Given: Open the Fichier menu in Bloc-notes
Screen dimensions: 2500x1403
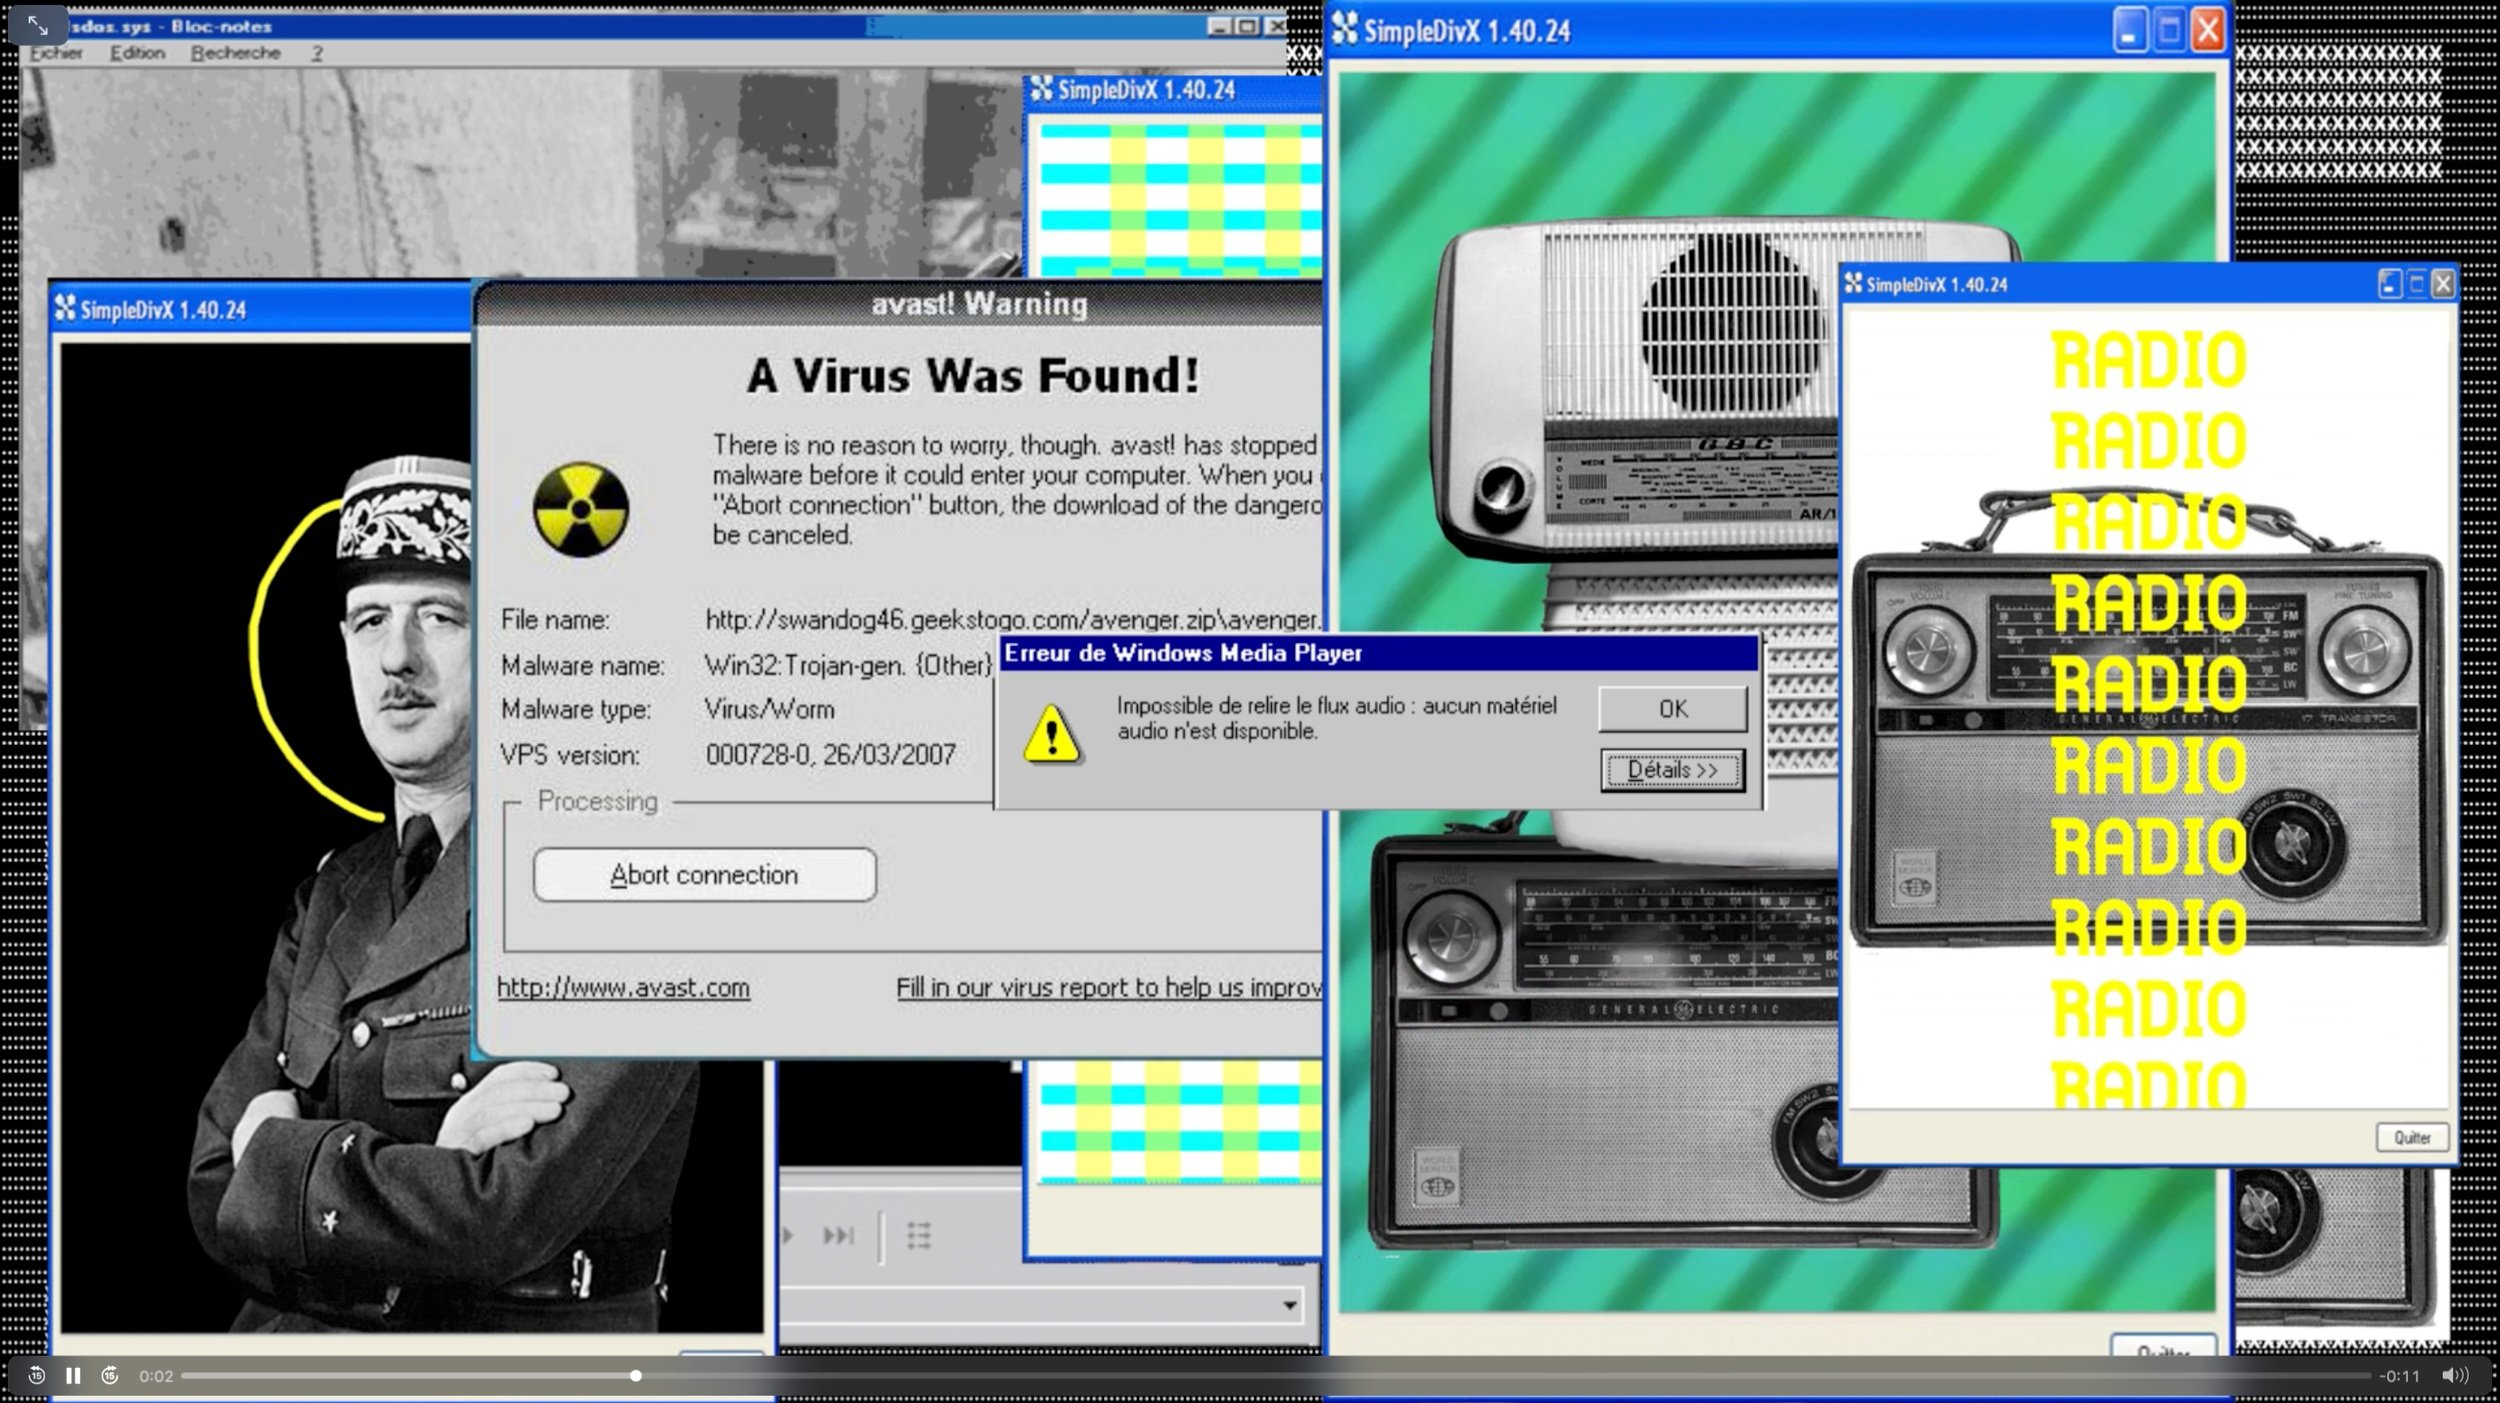Looking at the screenshot, I should [x=56, y=53].
